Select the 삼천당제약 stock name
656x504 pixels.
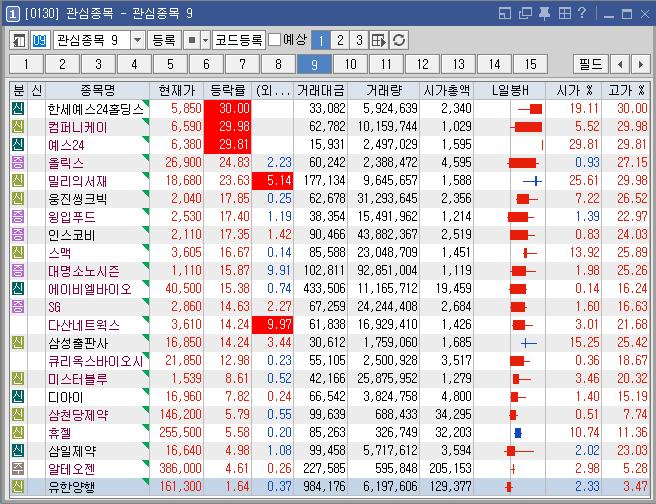coord(78,415)
